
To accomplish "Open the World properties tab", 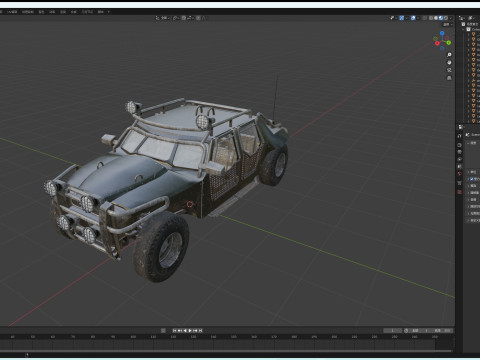I will [459, 174].
